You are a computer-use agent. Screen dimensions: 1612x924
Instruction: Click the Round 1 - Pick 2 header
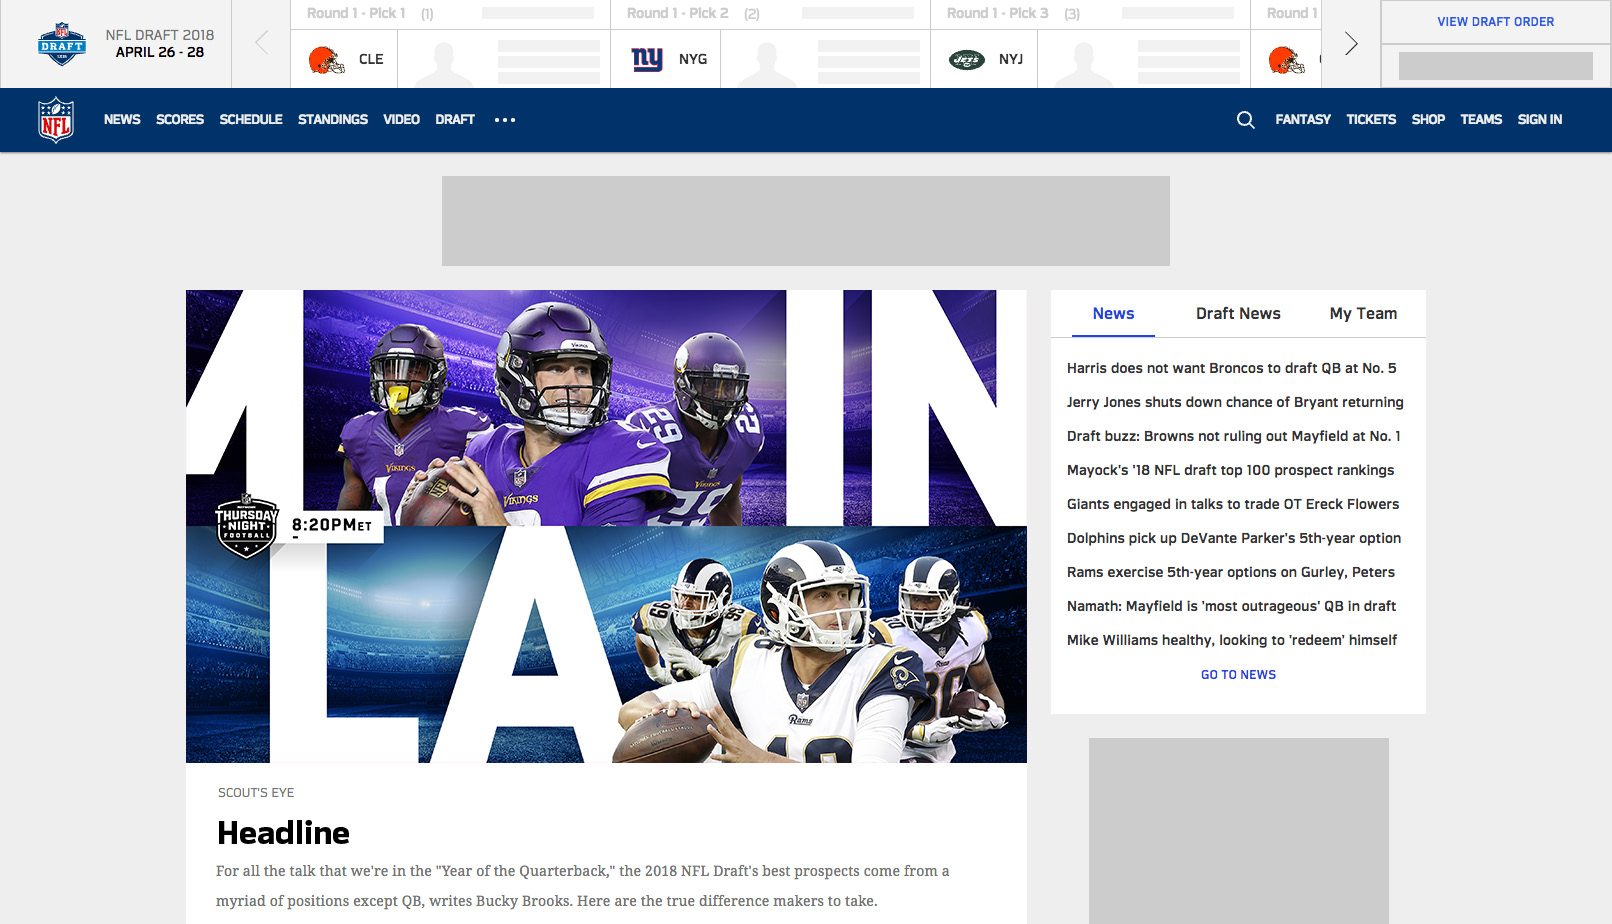pyautogui.click(x=677, y=13)
